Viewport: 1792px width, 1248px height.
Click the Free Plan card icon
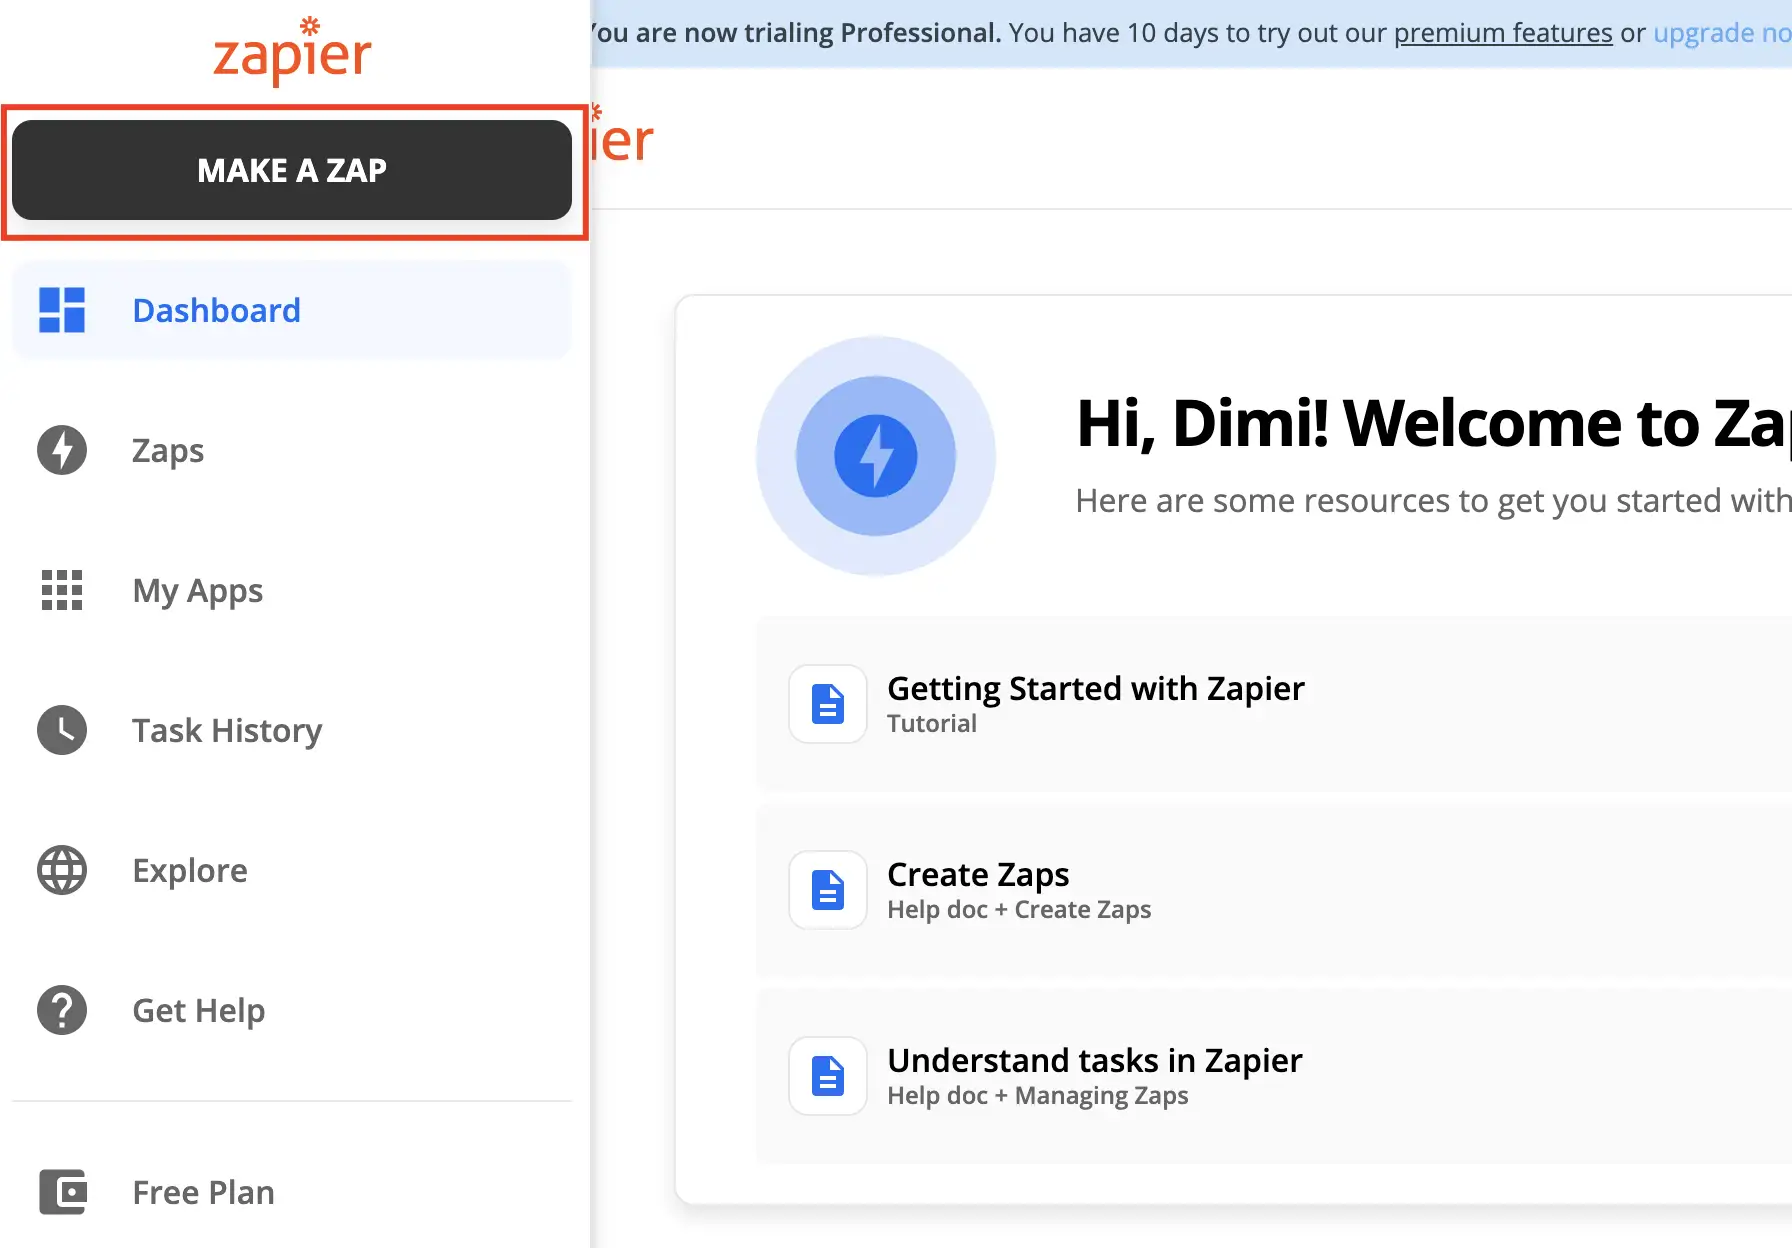62,1192
